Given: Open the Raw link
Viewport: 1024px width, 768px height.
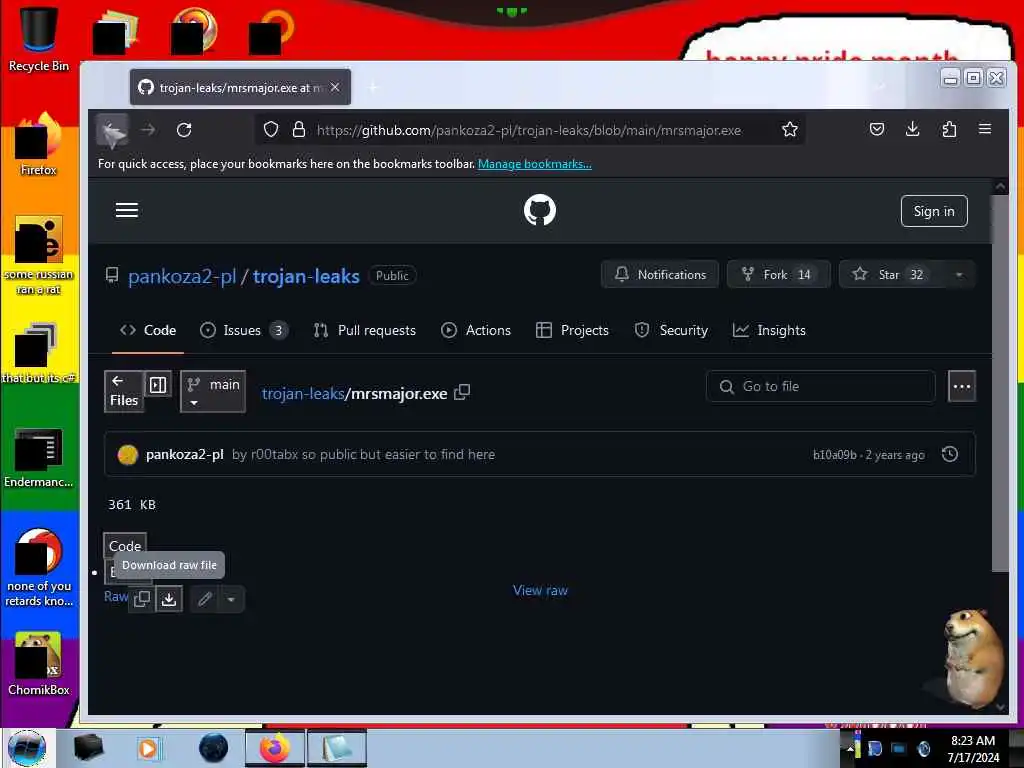Looking at the screenshot, I should coord(116,596).
